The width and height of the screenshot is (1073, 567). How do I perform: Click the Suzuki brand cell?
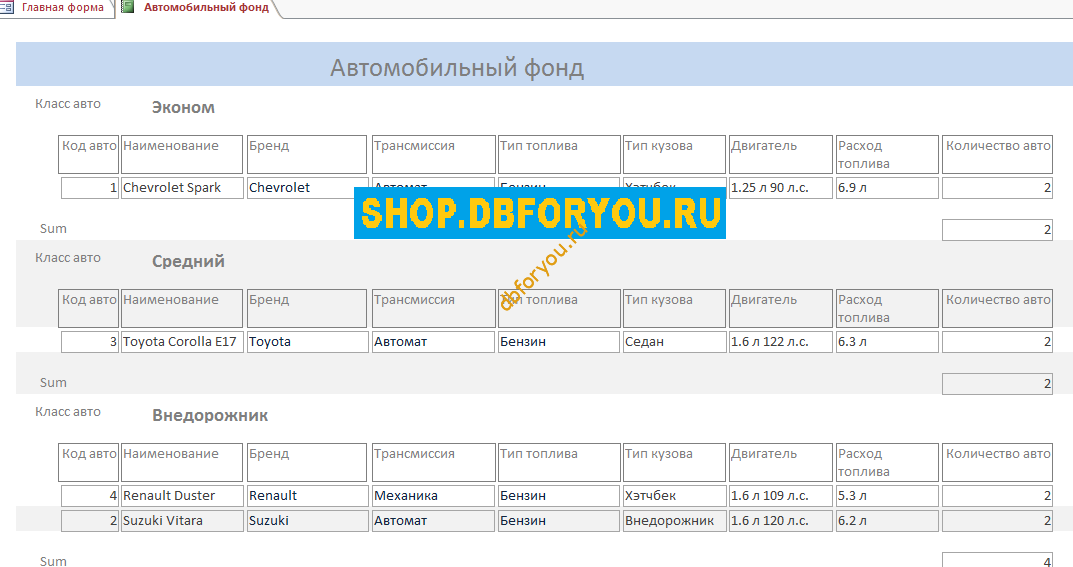(x=308, y=521)
